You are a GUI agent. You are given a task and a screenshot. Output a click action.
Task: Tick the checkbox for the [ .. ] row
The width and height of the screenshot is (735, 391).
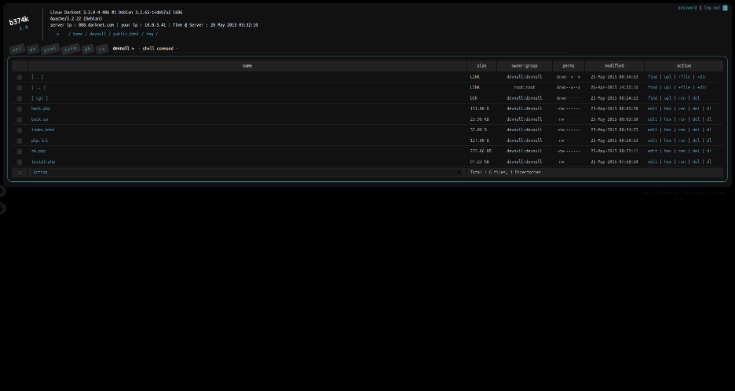click(20, 88)
